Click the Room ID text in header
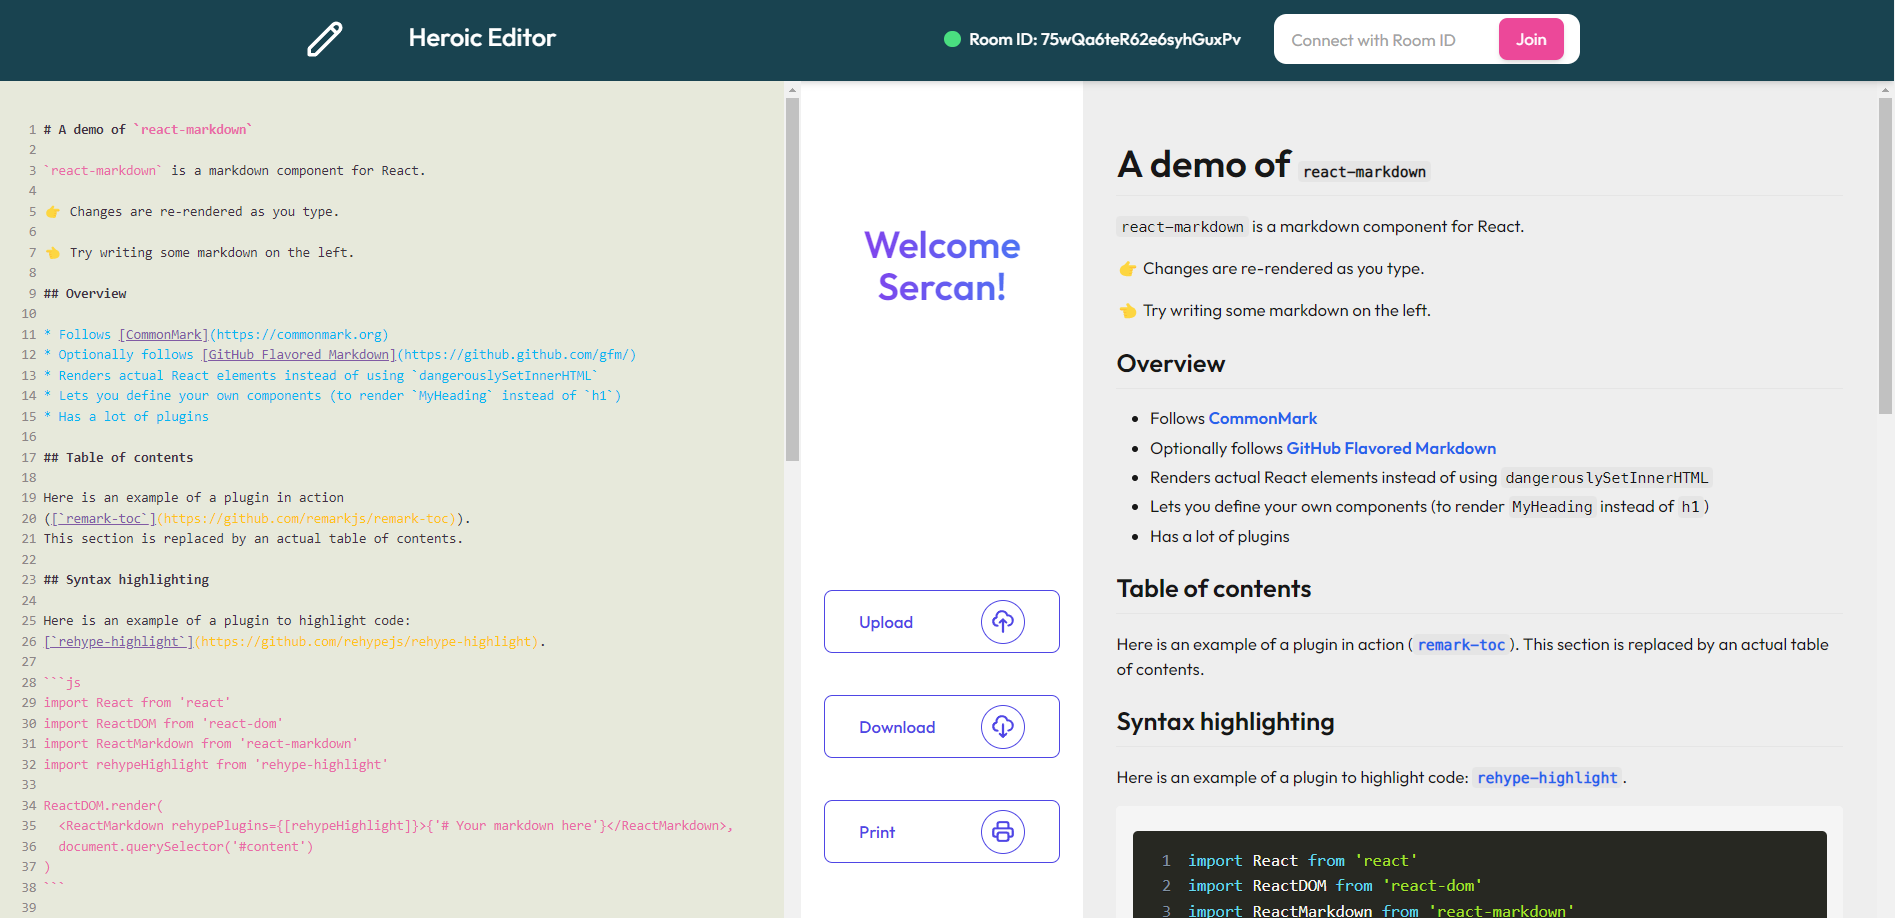Viewport: 1895px width, 918px height. 1104,40
